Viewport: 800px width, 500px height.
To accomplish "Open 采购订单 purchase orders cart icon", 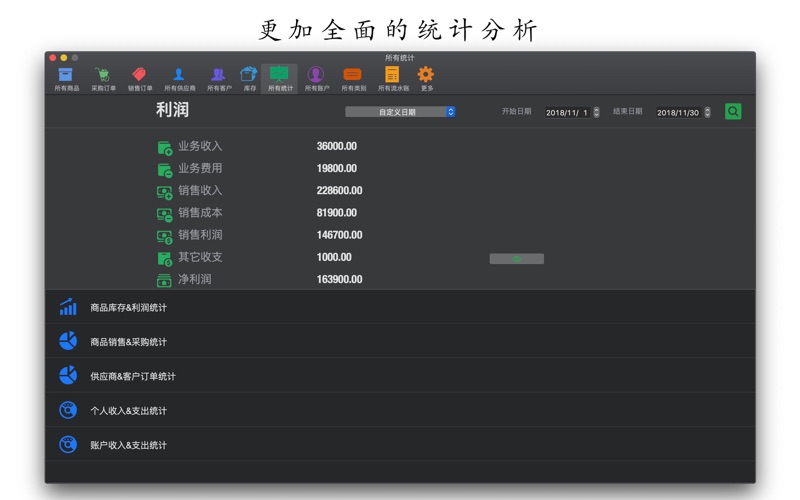I will (103, 77).
